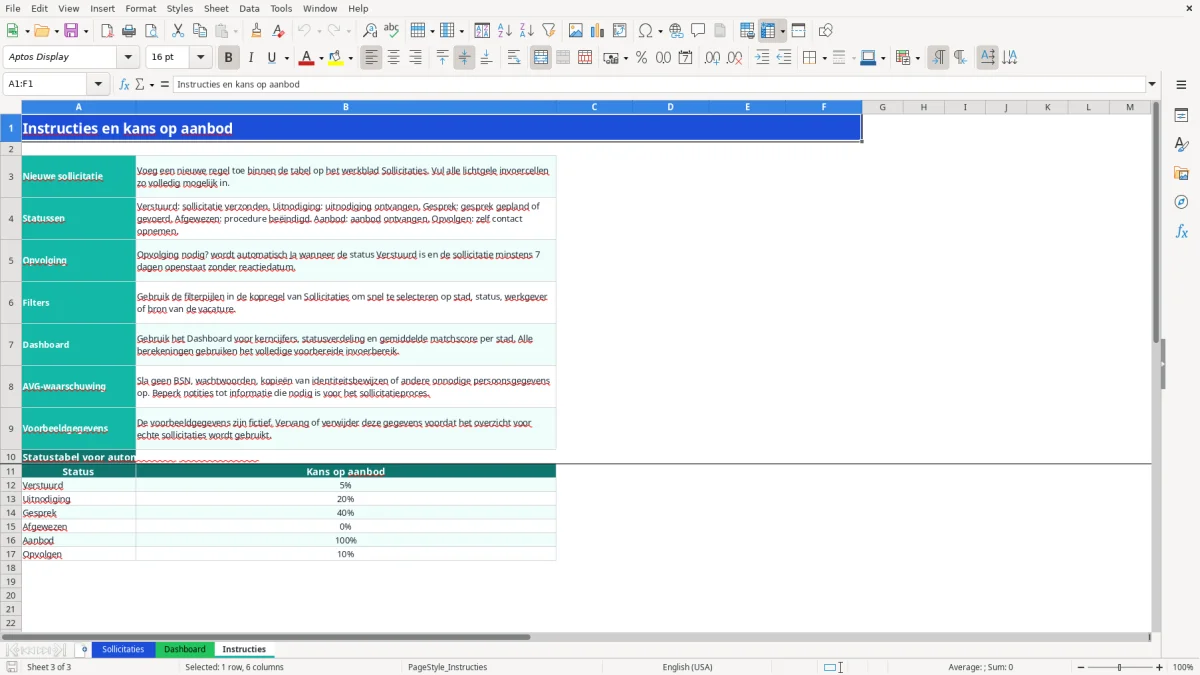Image resolution: width=1200 pixels, height=675 pixels.
Task: Open the underline style dropdown arrow
Action: pos(286,58)
